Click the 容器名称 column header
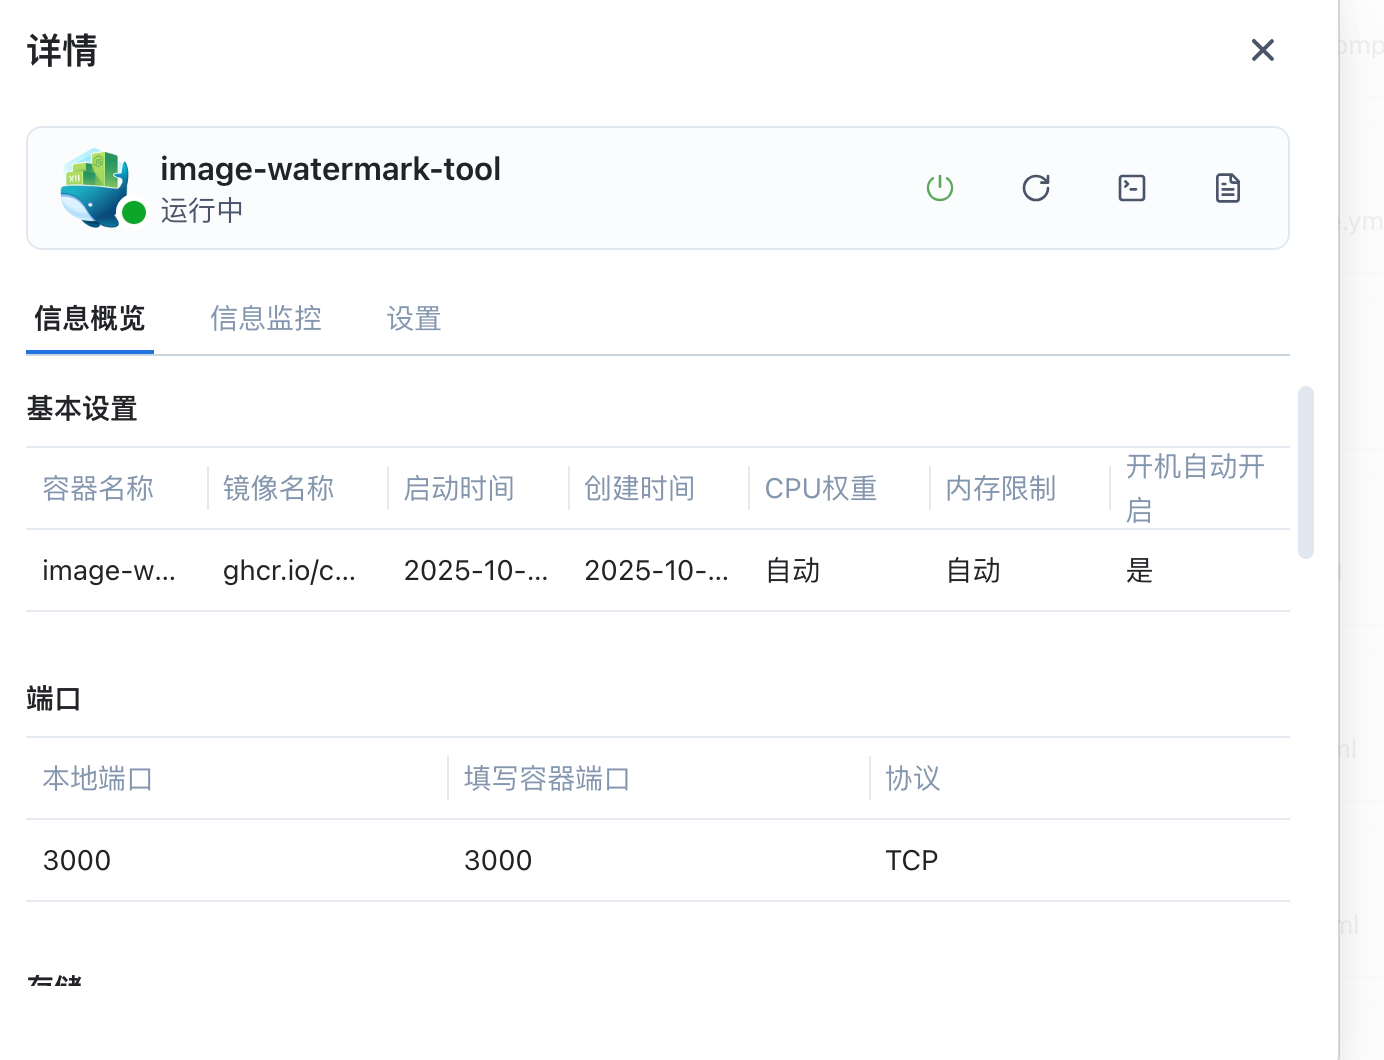 (98, 488)
